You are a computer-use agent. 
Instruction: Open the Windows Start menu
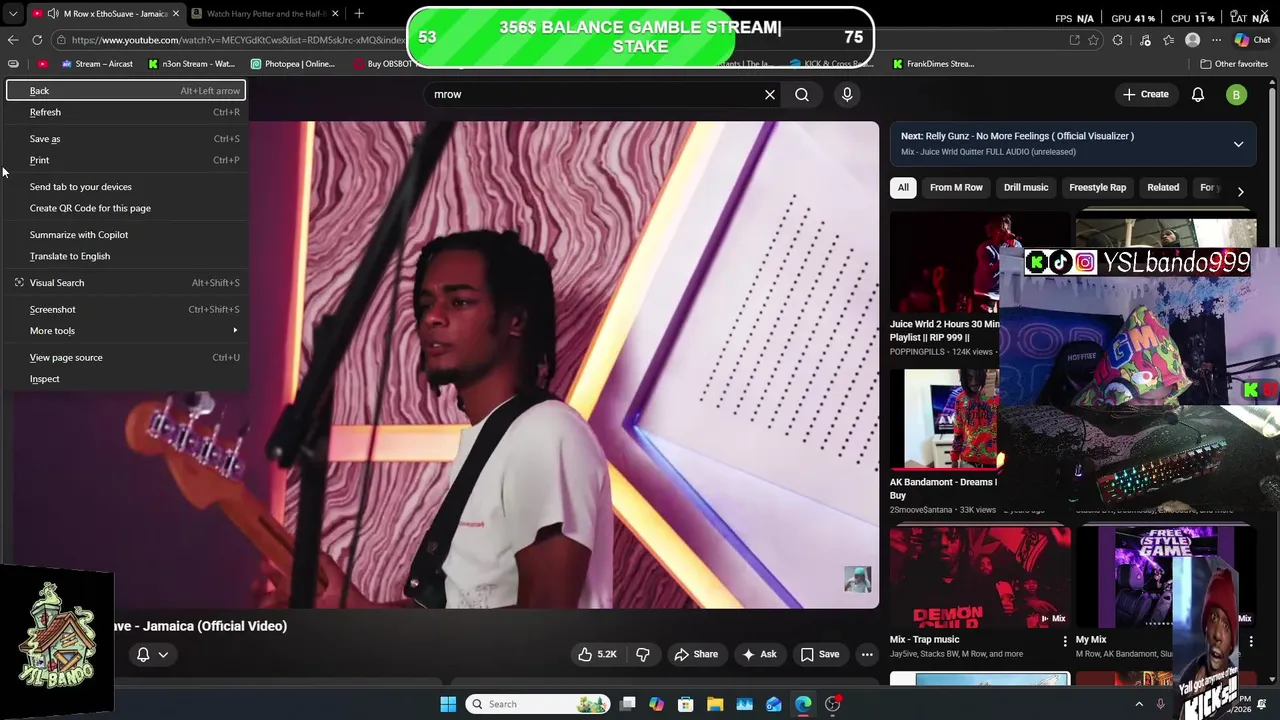(448, 704)
